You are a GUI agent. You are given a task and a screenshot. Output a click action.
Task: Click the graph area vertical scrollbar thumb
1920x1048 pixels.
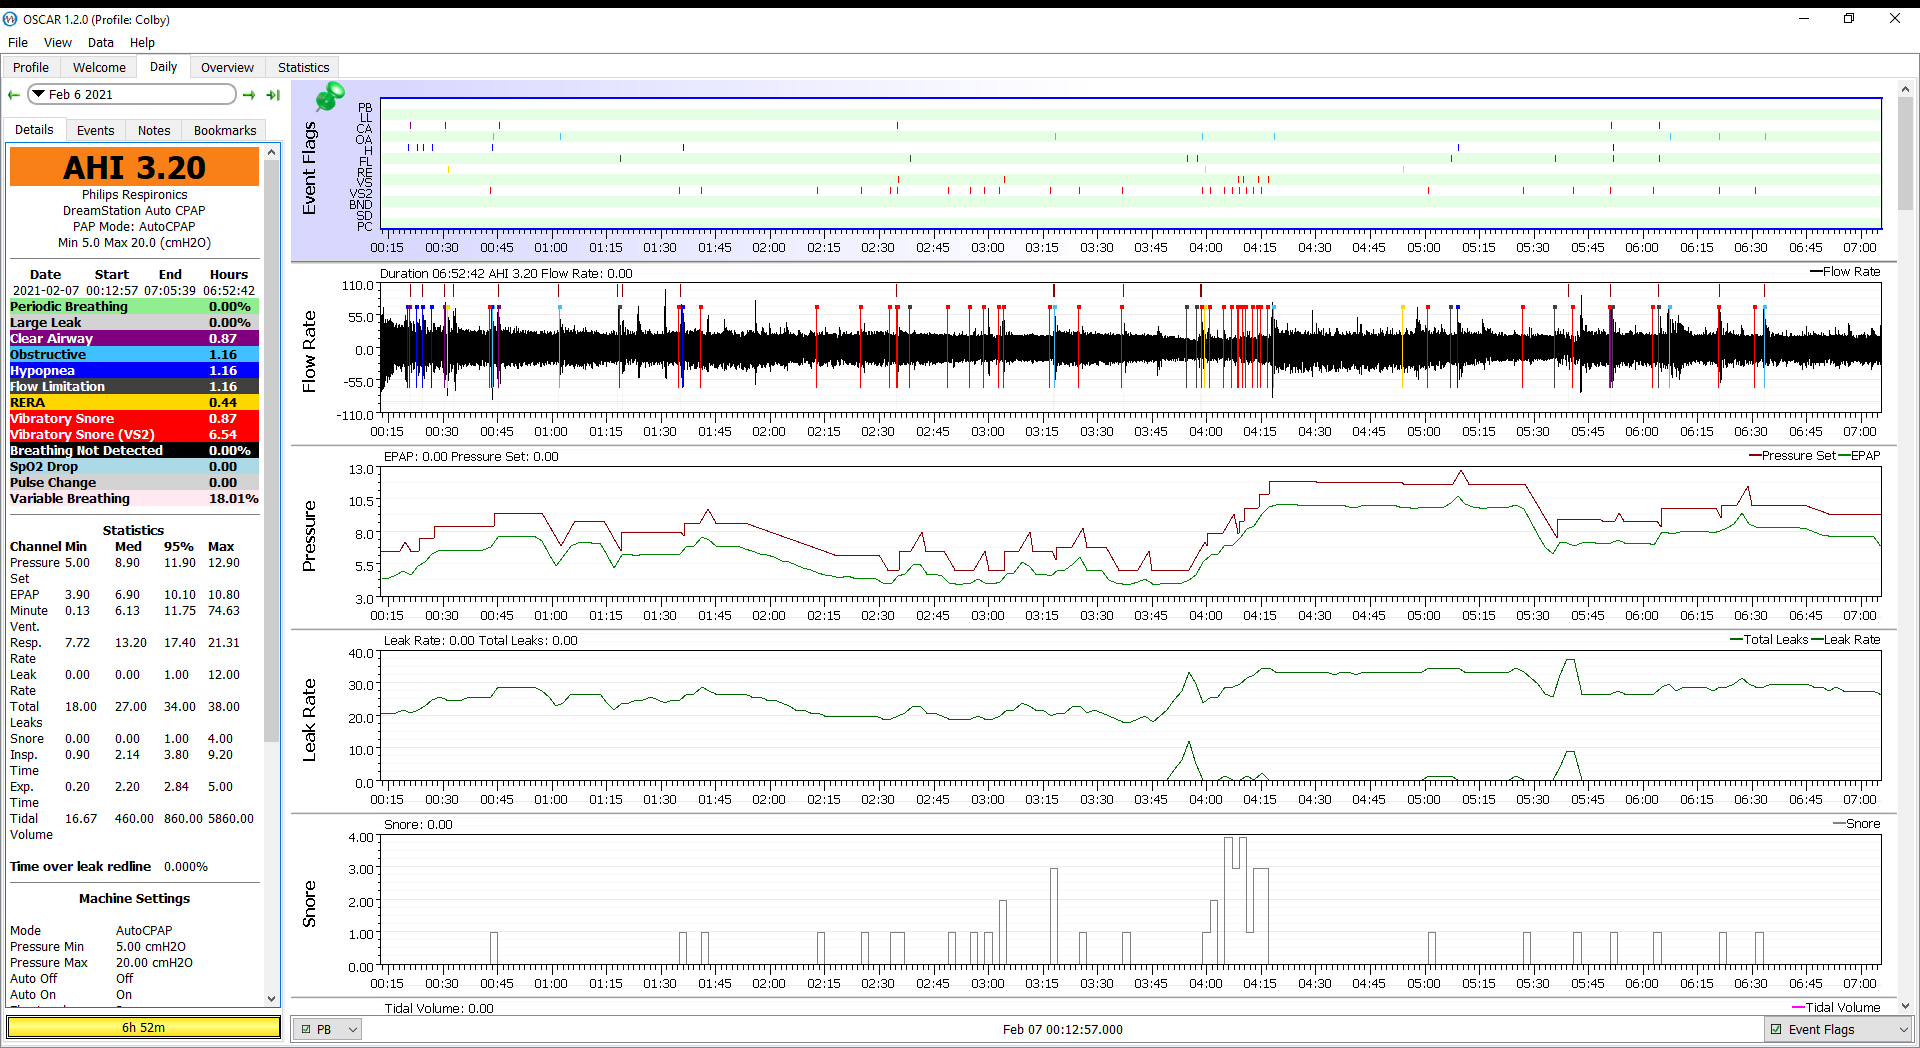[x=1905, y=154]
